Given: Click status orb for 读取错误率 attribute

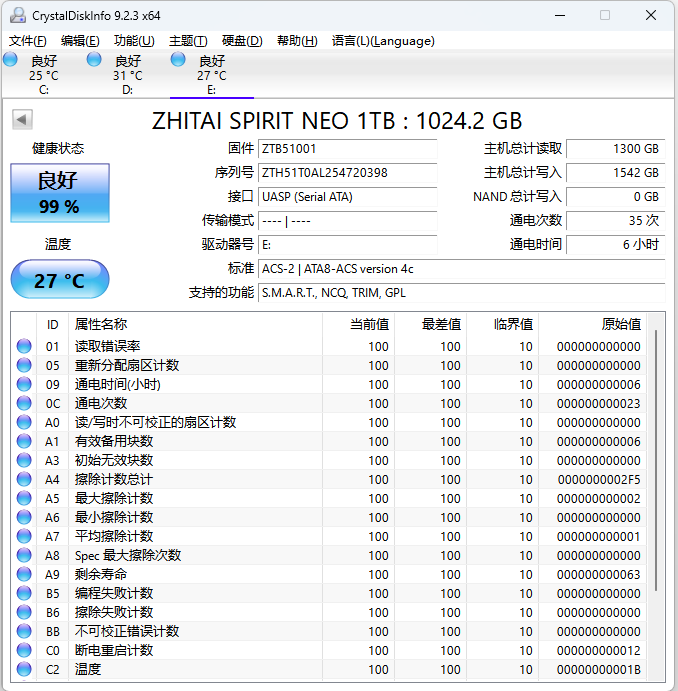Looking at the screenshot, I should [x=24, y=347].
